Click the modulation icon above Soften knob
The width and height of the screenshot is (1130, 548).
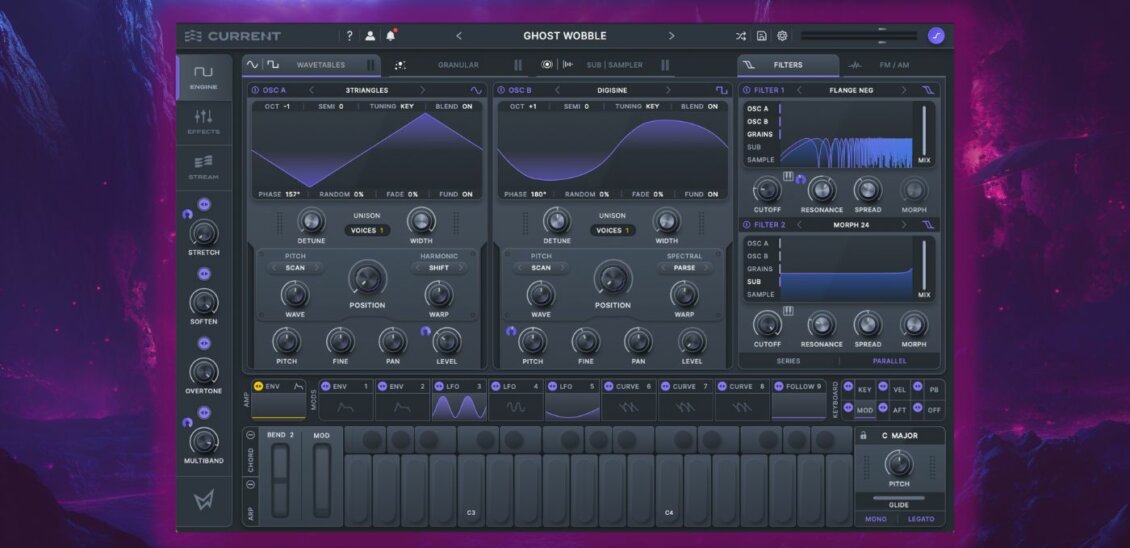(x=204, y=274)
